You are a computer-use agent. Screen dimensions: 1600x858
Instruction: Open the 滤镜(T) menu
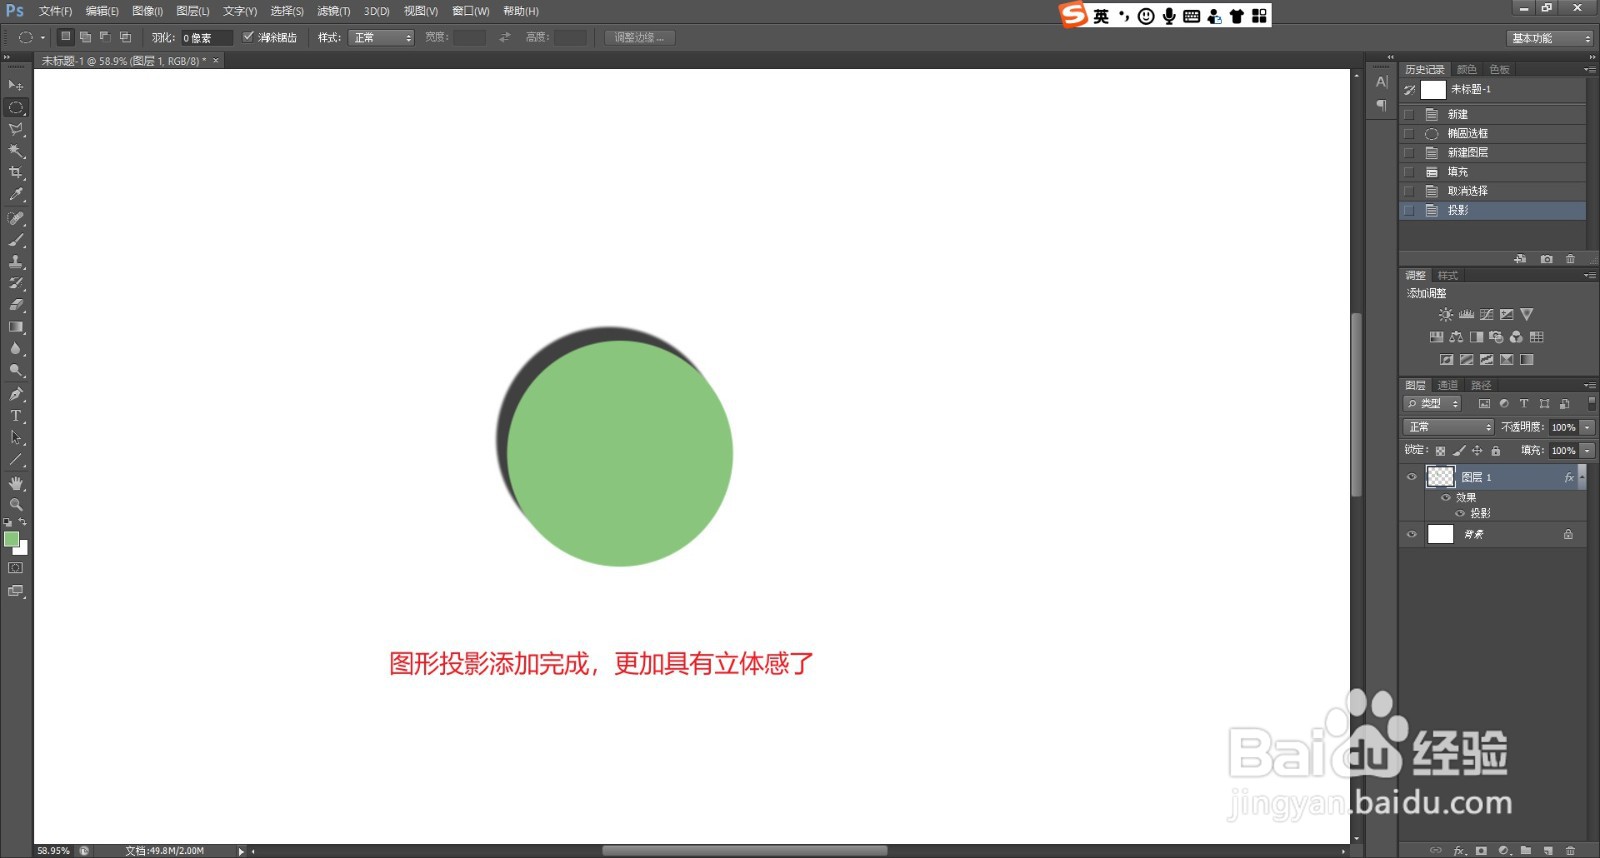click(333, 11)
